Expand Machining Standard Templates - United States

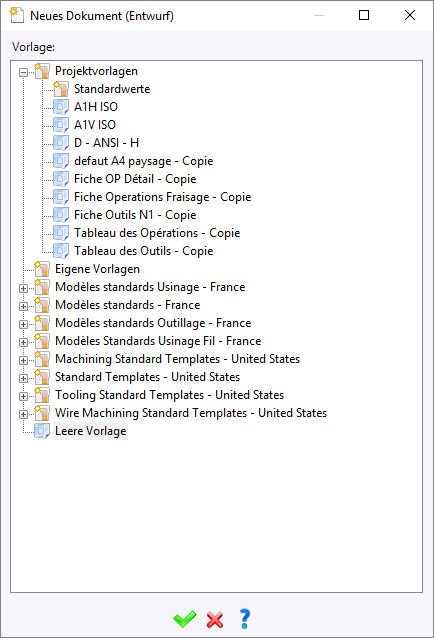24,360
